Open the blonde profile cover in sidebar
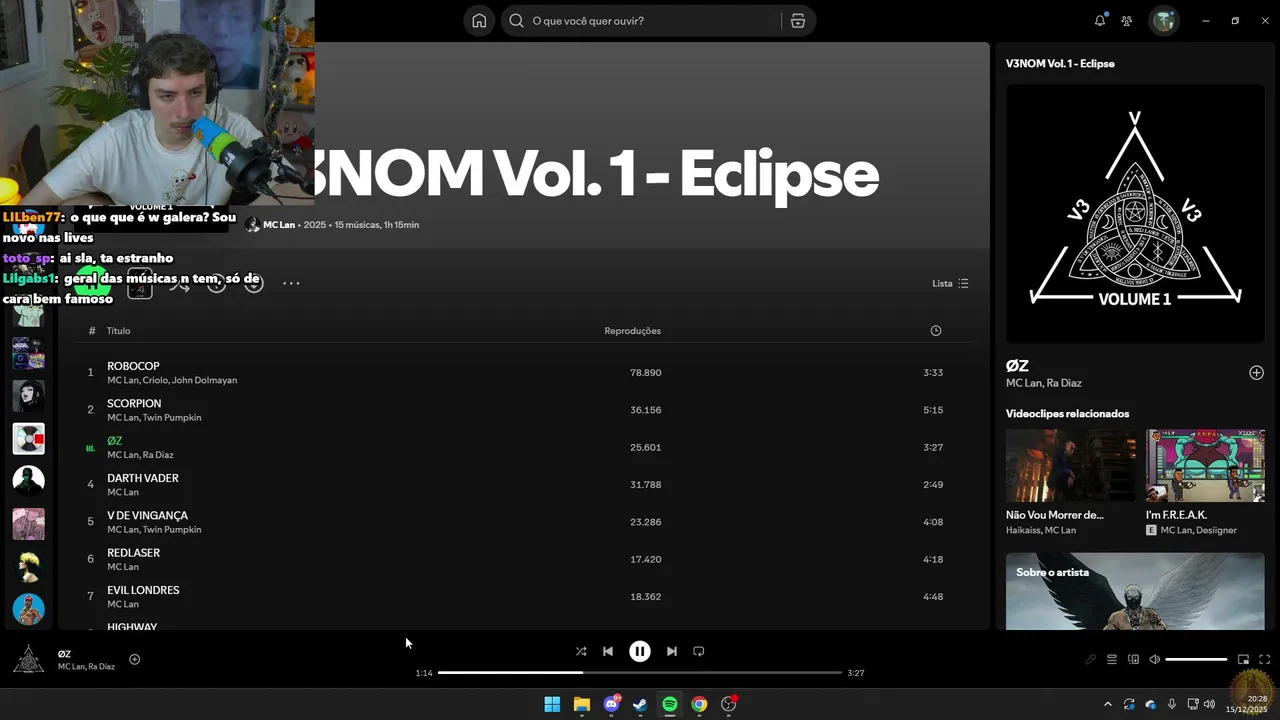This screenshot has height=720, width=1280. click(28, 567)
